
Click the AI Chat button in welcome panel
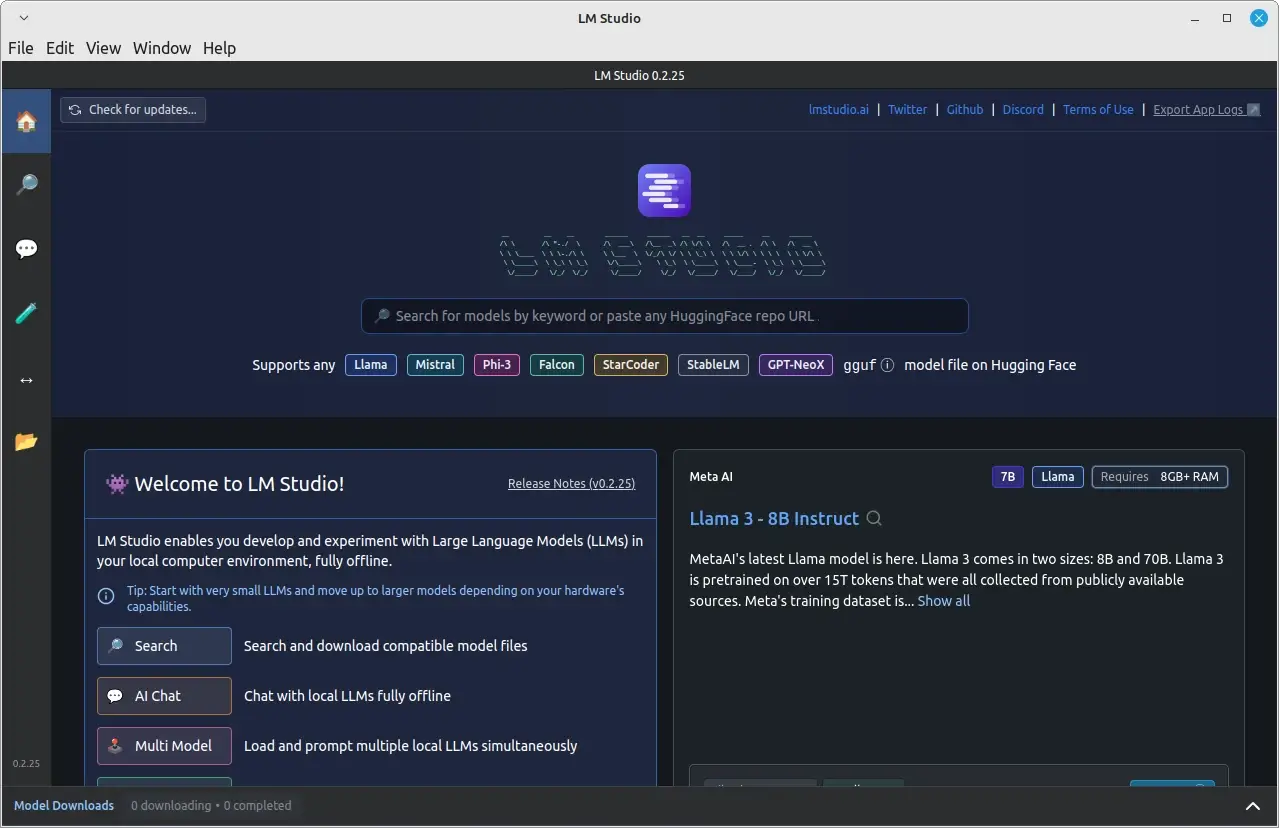click(x=164, y=696)
